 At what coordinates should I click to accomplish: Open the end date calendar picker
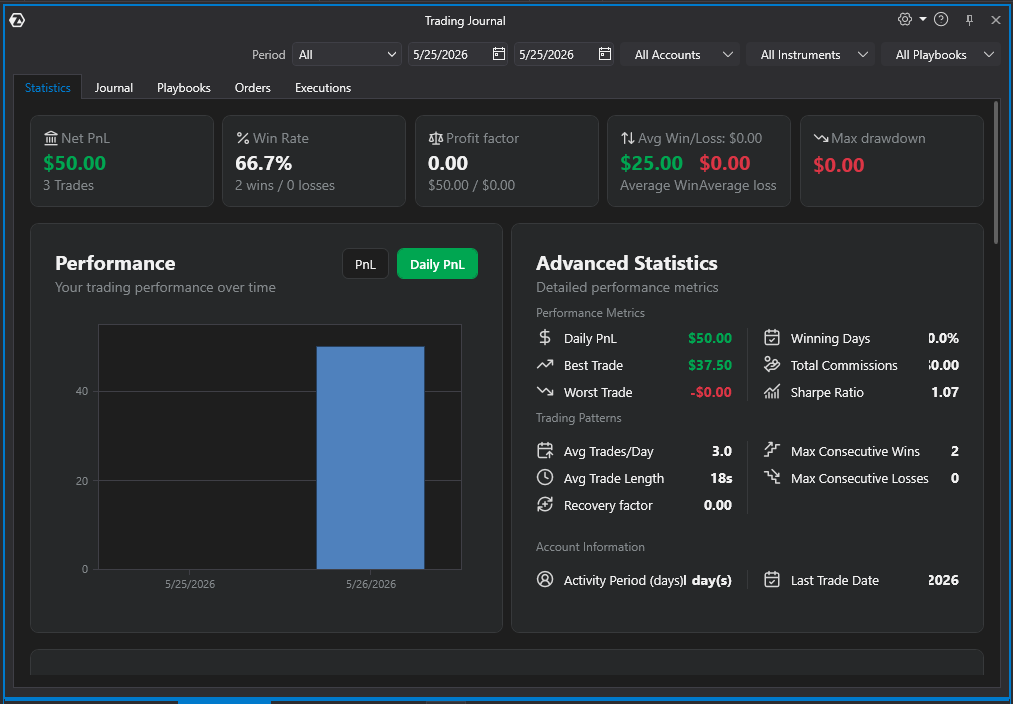pyautogui.click(x=605, y=54)
